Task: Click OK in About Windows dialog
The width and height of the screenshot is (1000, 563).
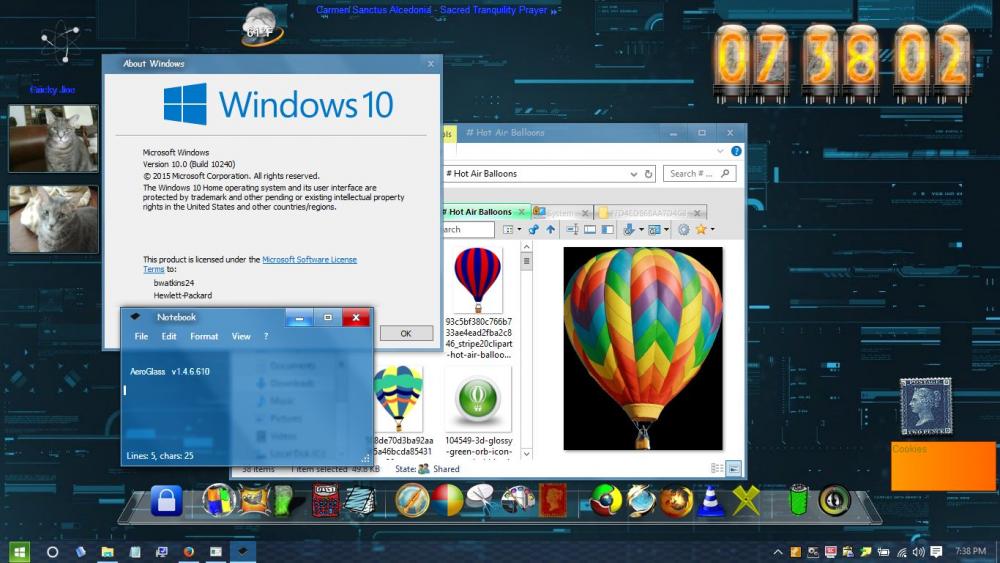Action: [x=405, y=333]
